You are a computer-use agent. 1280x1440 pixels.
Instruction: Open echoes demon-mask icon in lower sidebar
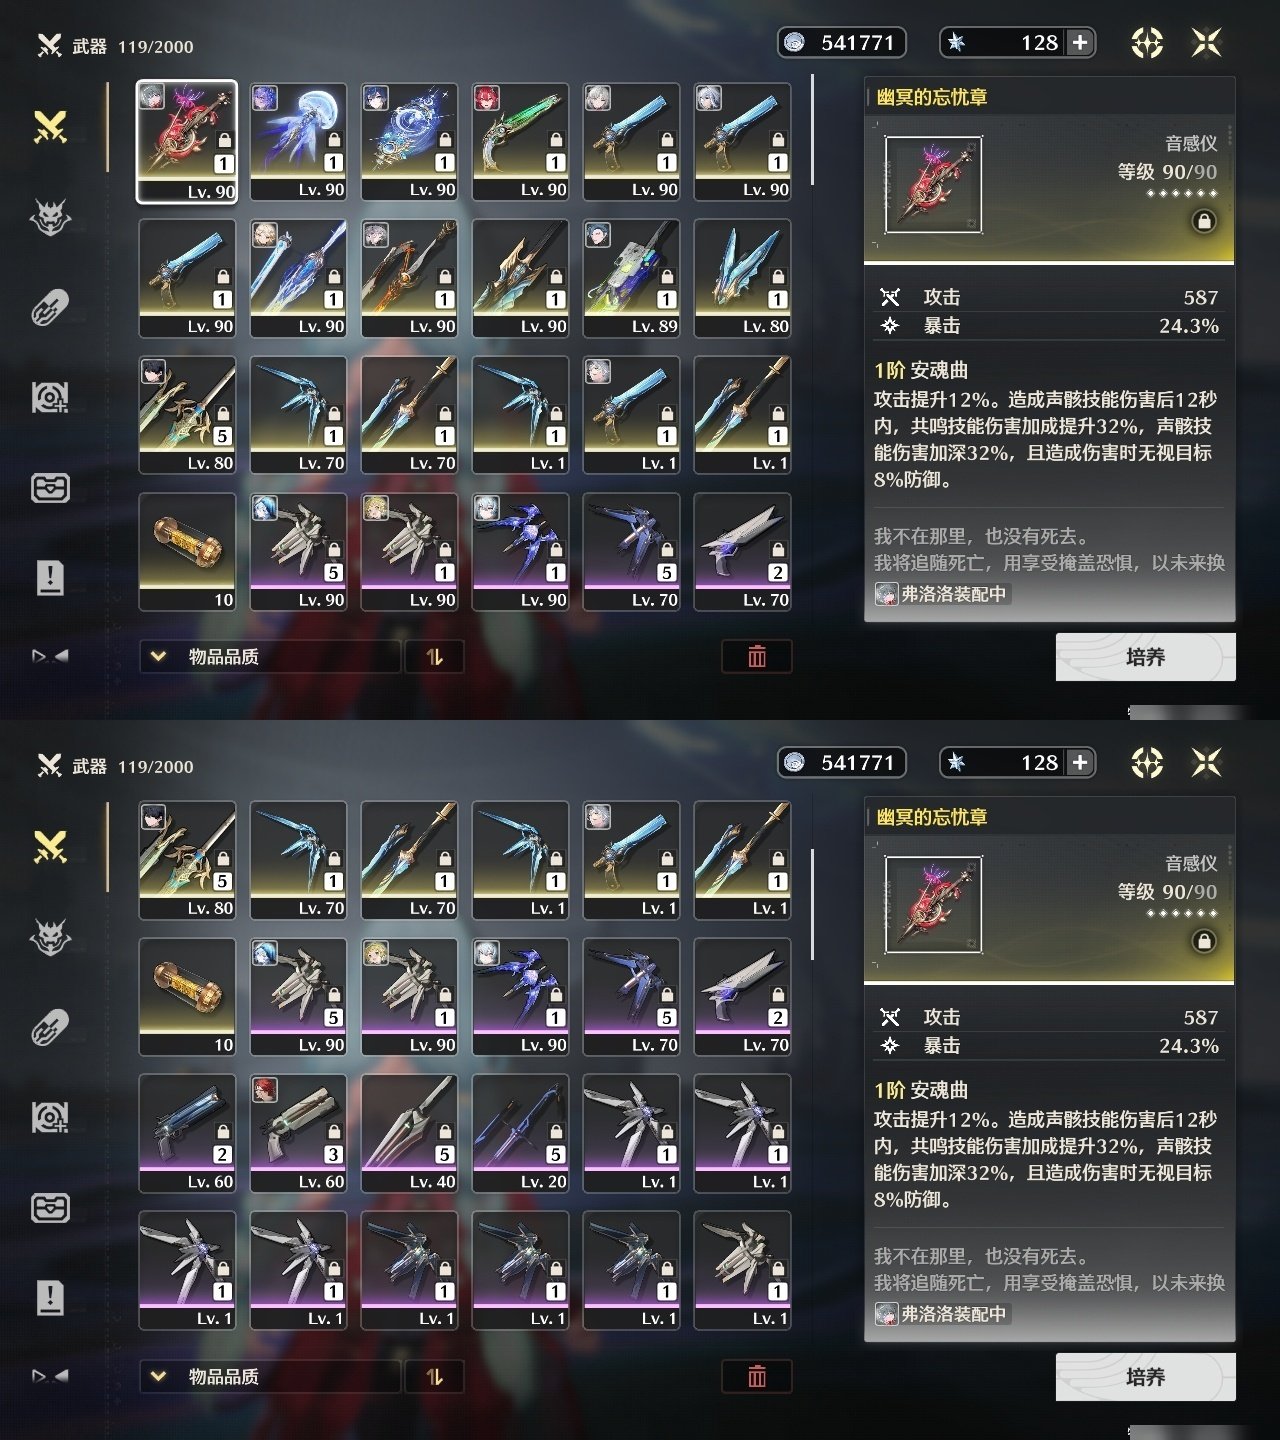[50, 937]
